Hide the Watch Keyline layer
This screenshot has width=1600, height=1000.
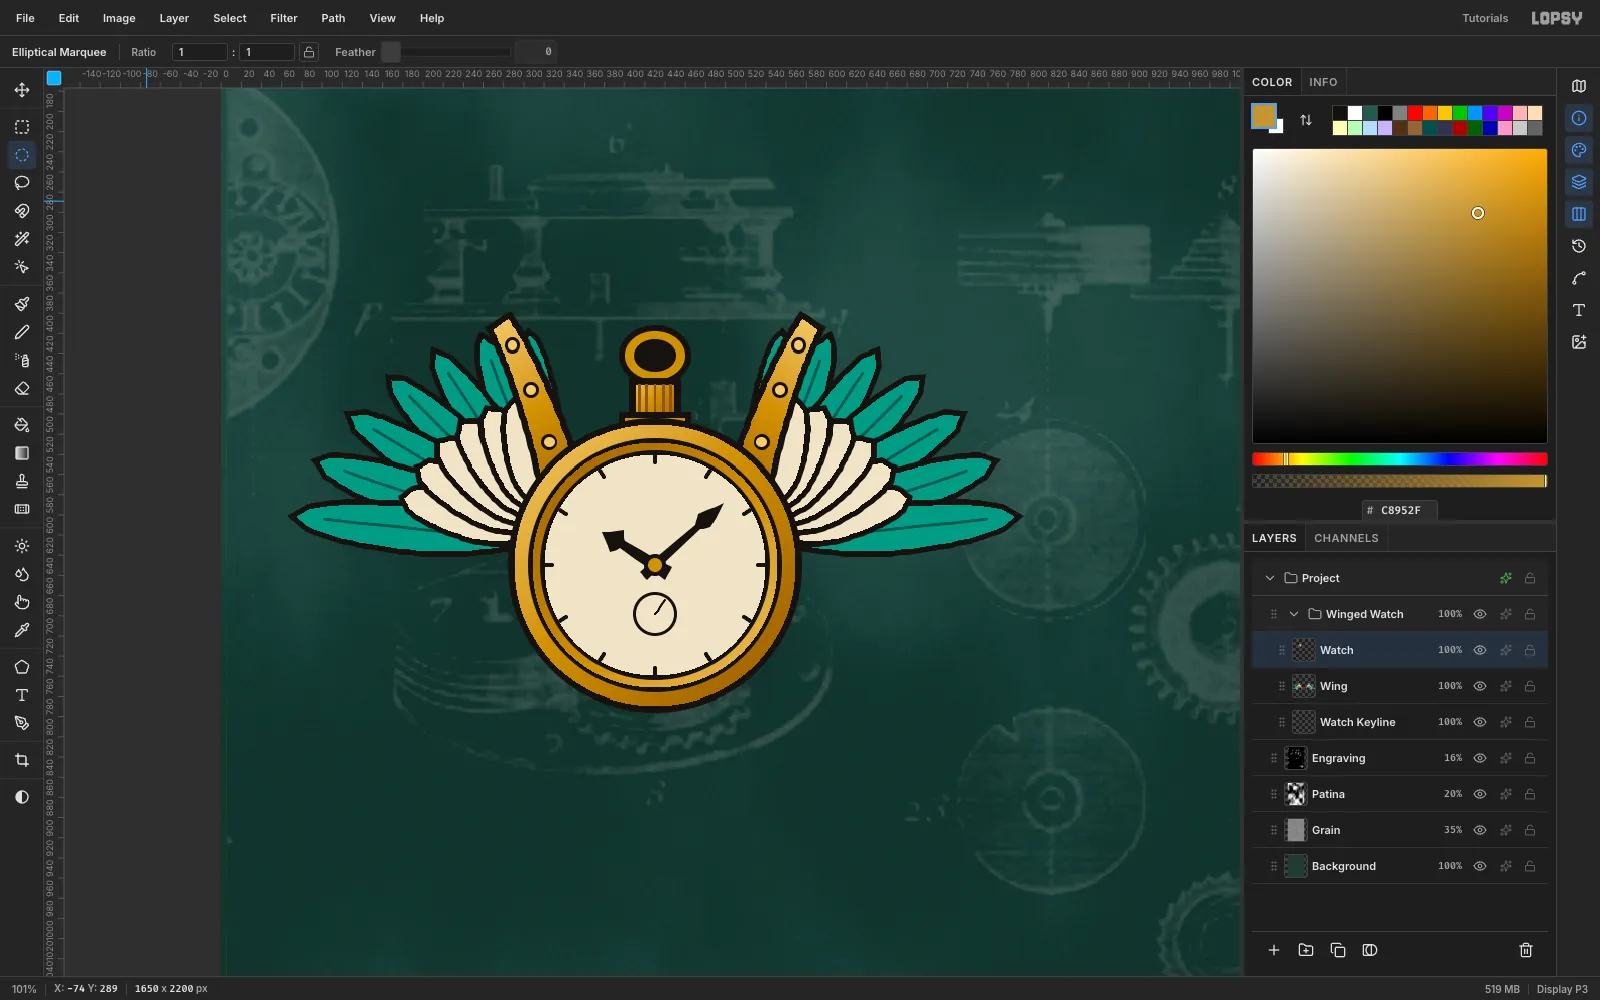click(1480, 722)
